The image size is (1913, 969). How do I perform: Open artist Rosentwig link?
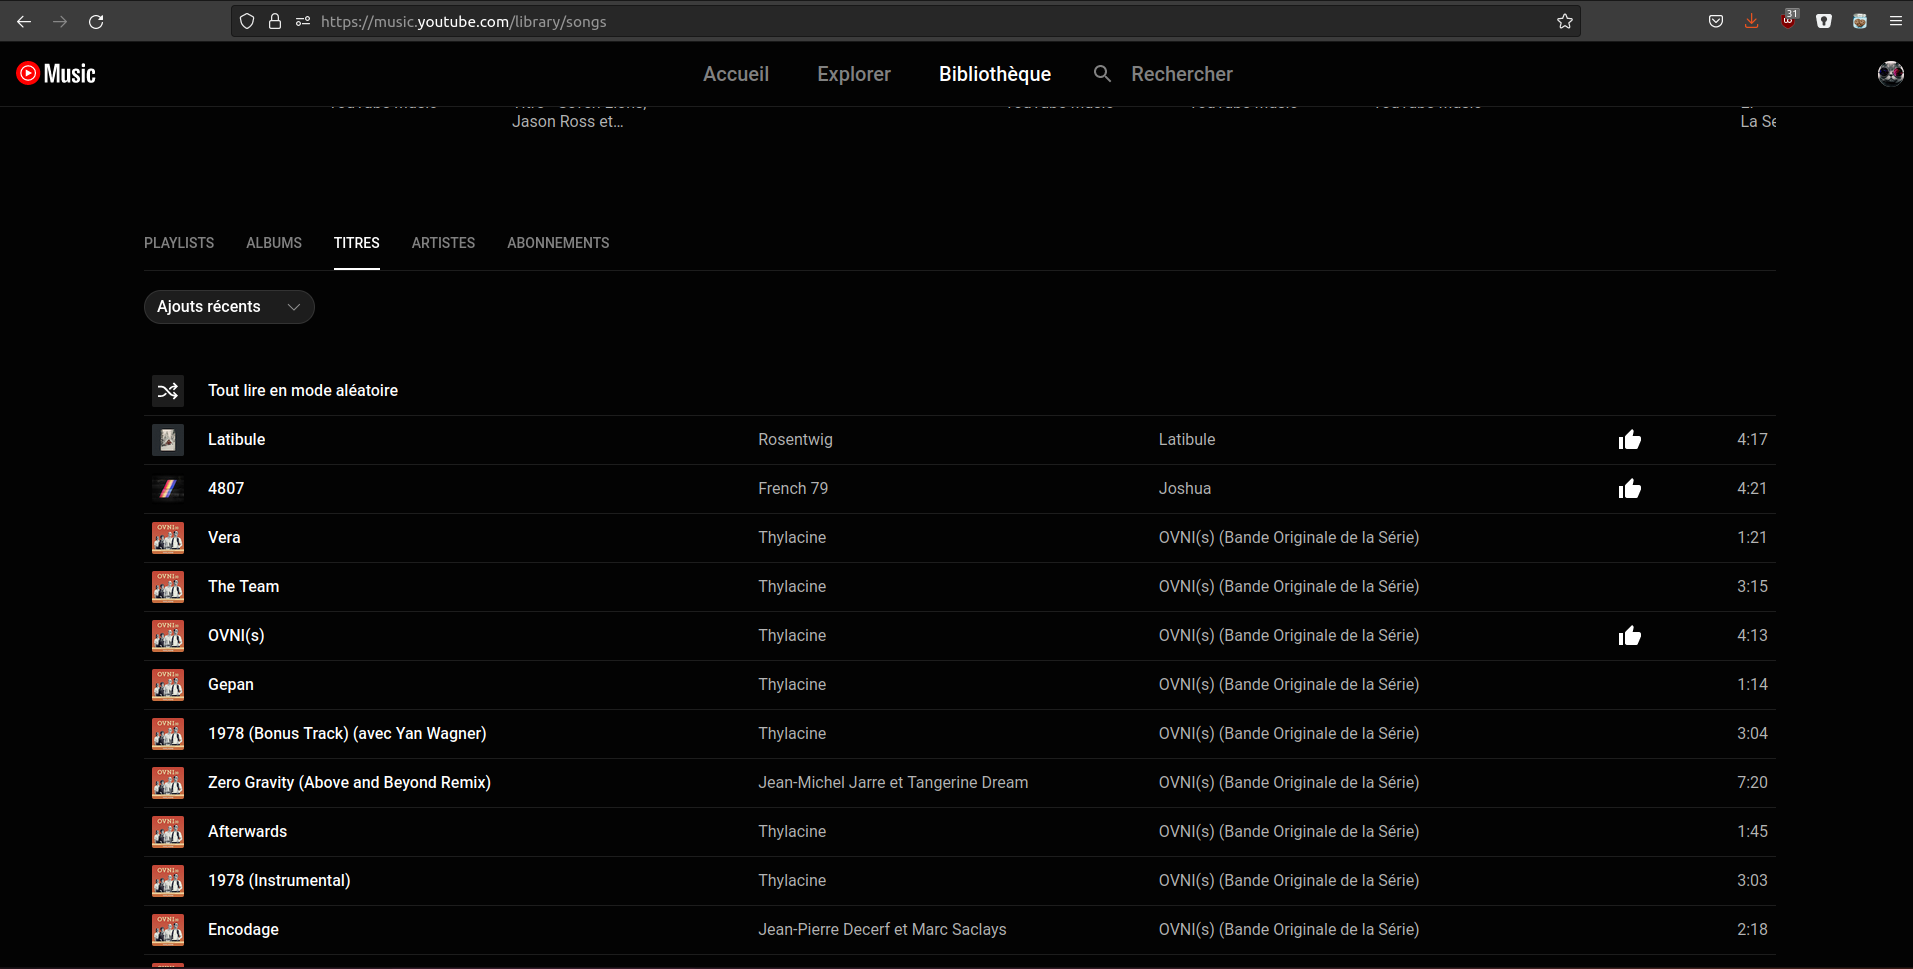[795, 440]
